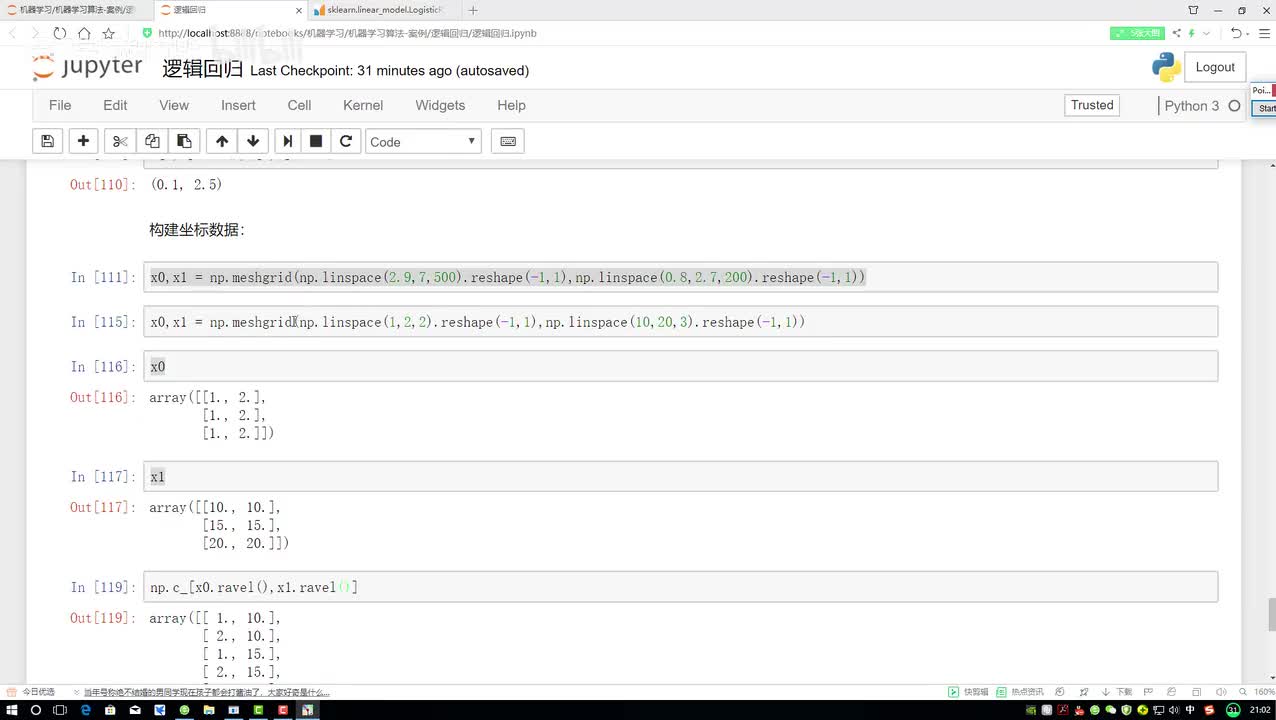Click code cell In [111] meshgrid line
Screen dimensions: 1276x720
pos(682,277)
